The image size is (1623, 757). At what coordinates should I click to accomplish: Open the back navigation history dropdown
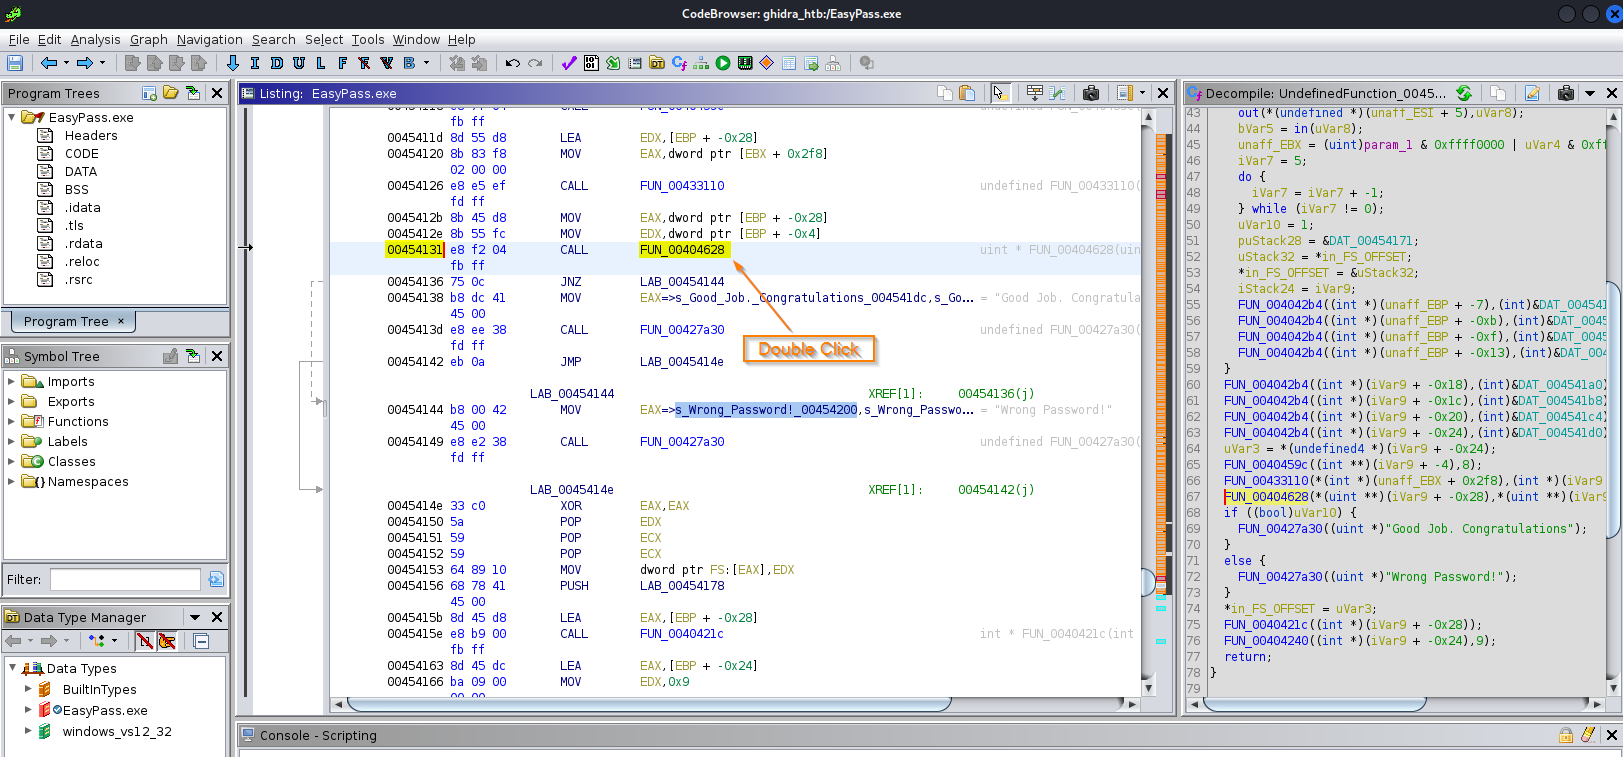(66, 63)
